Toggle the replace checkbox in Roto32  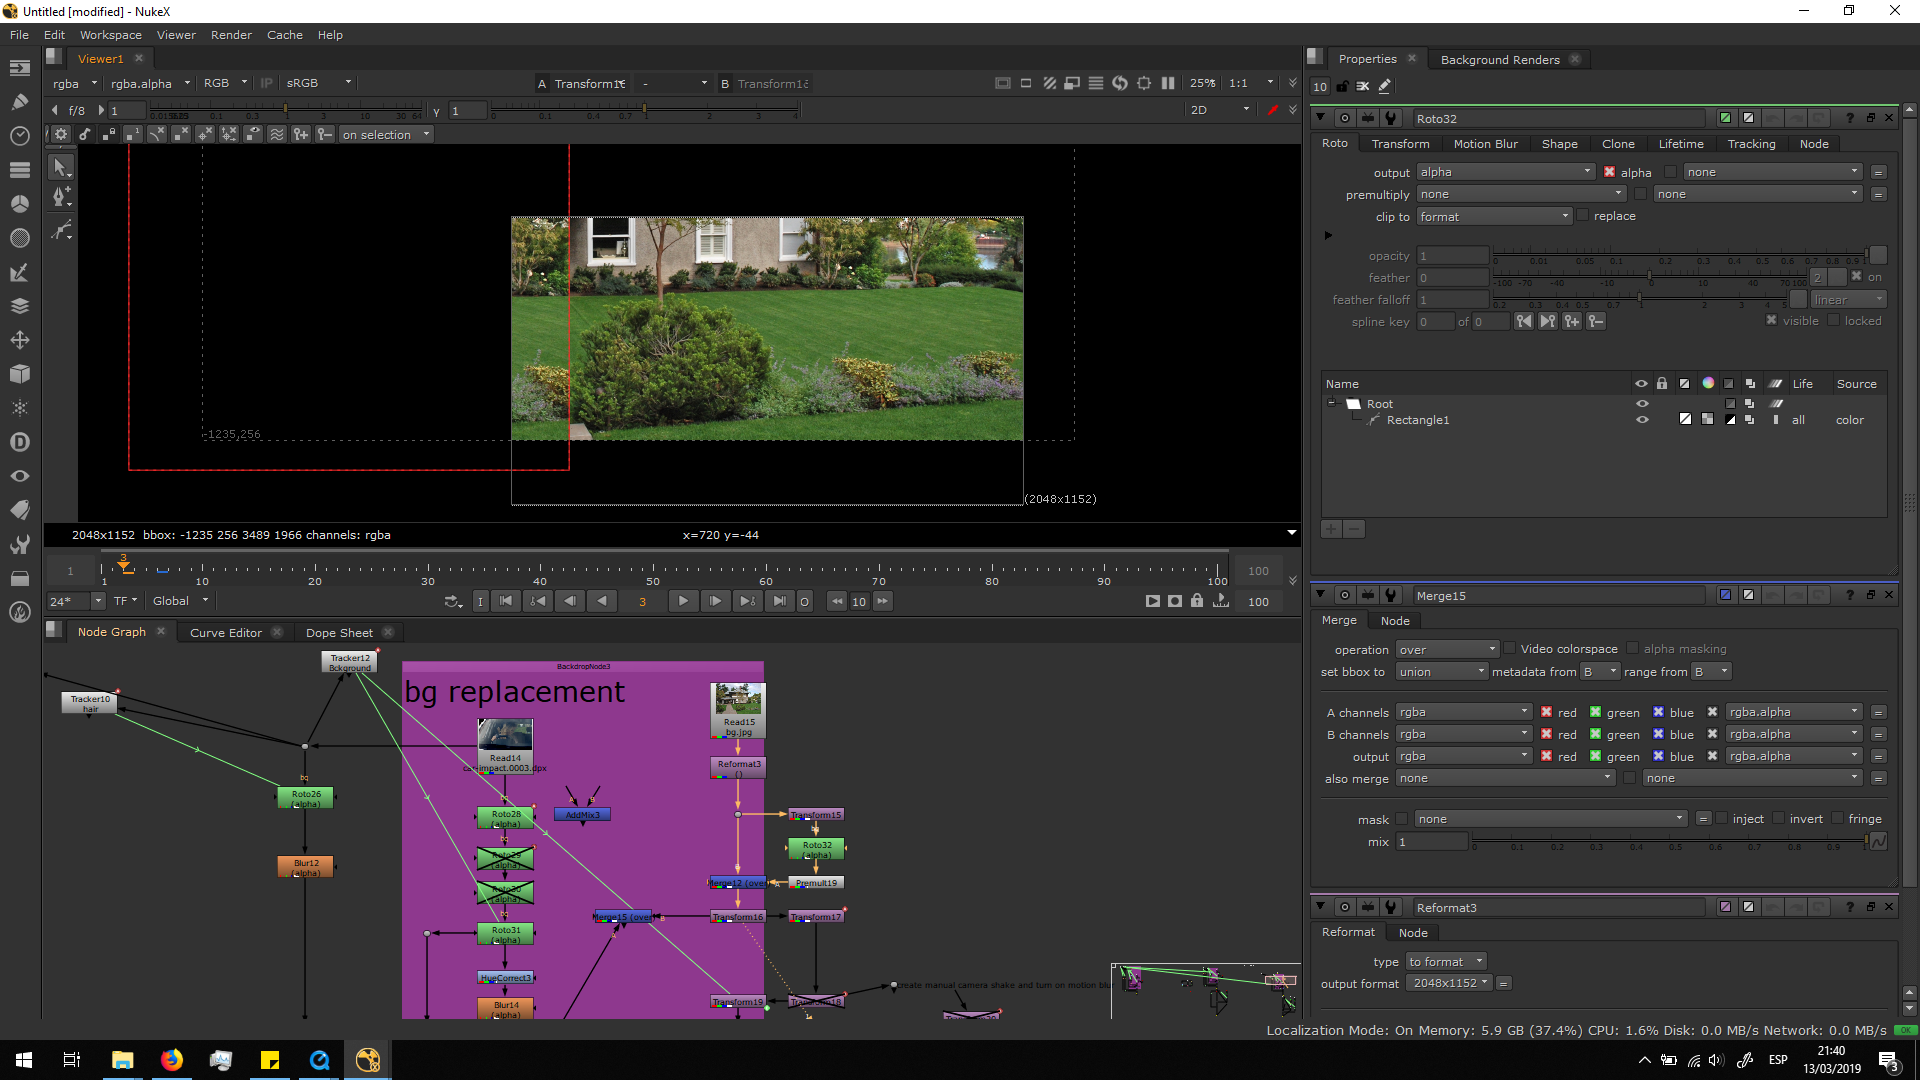pos(1583,216)
